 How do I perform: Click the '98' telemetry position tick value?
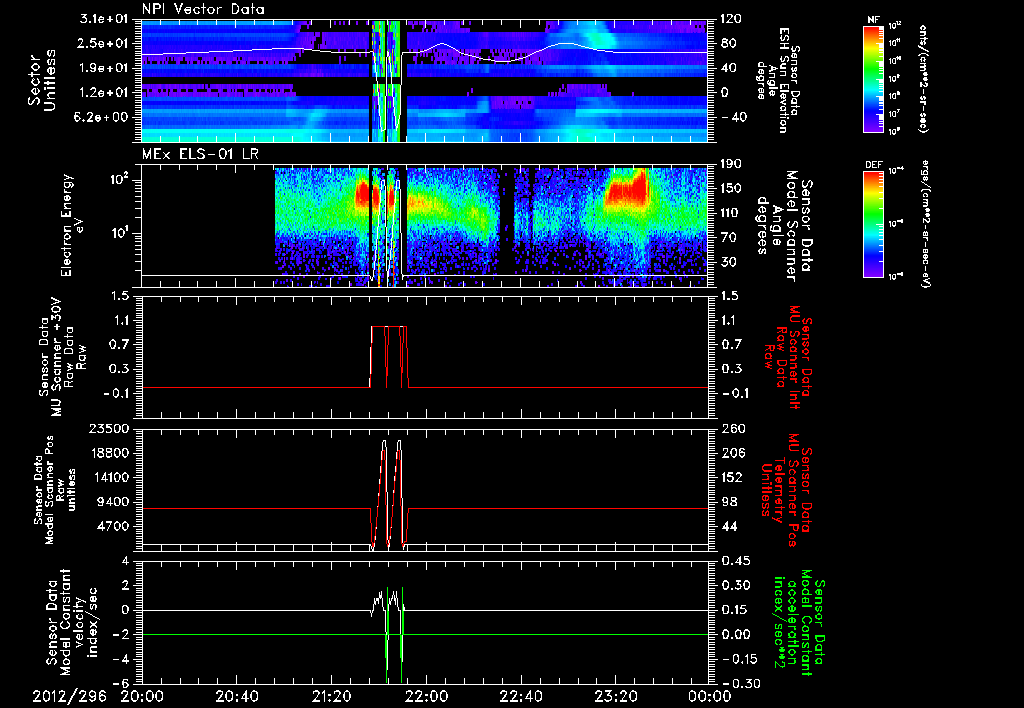point(728,502)
